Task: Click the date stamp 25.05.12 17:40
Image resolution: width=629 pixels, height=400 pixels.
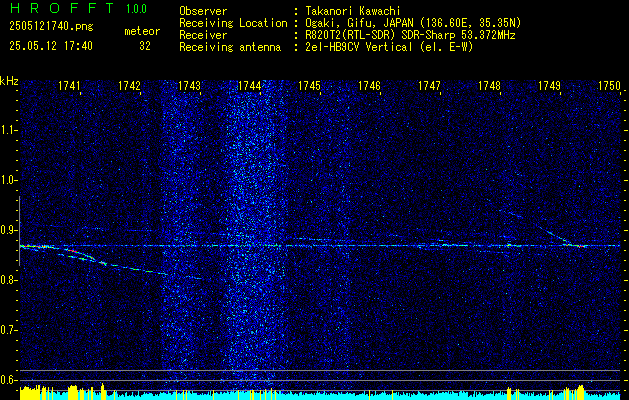Action: click(x=51, y=46)
